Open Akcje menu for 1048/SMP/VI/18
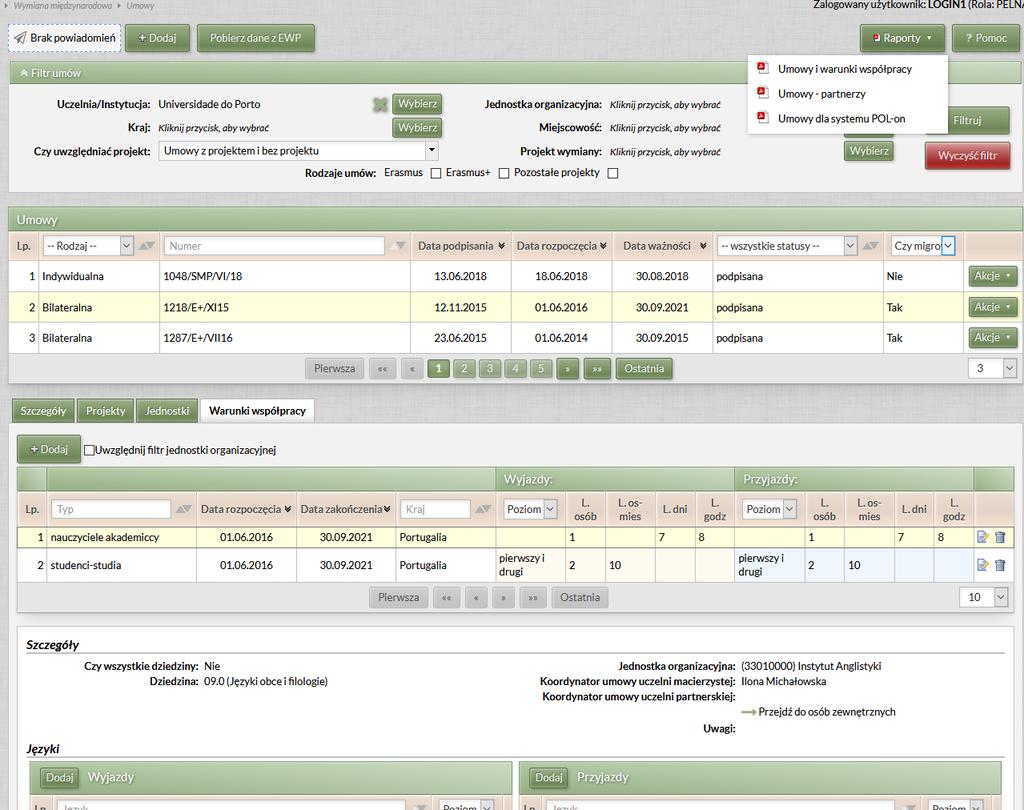 pos(992,276)
